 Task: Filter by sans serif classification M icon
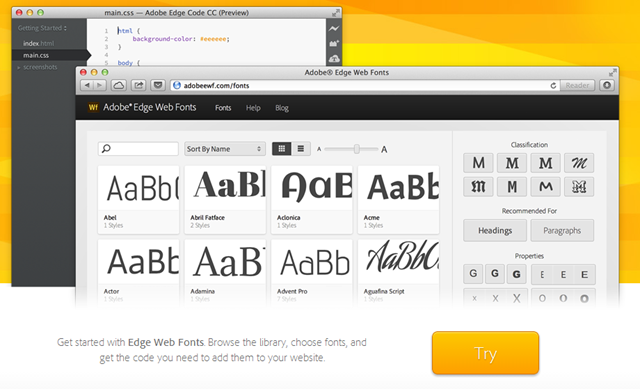pyautogui.click(x=478, y=163)
